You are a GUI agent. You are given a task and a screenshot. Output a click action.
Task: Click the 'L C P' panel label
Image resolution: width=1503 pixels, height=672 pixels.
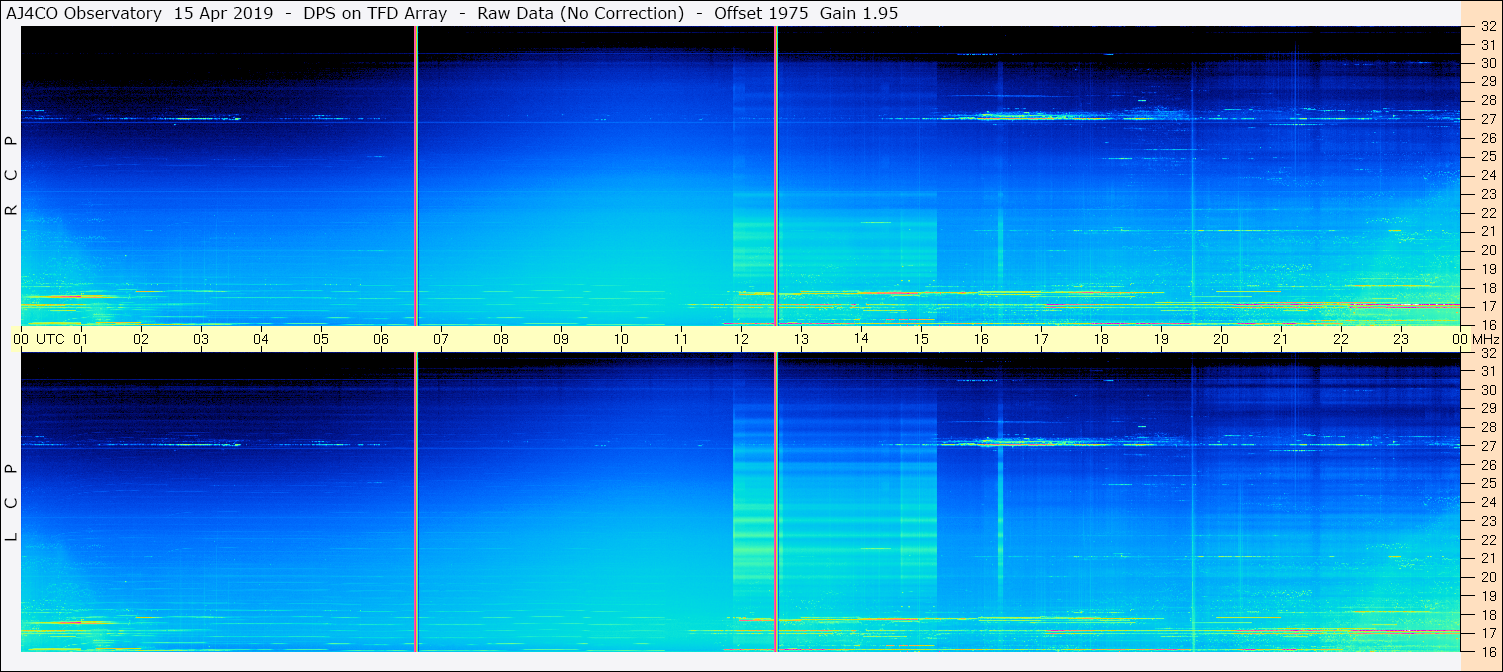[x=12, y=503]
